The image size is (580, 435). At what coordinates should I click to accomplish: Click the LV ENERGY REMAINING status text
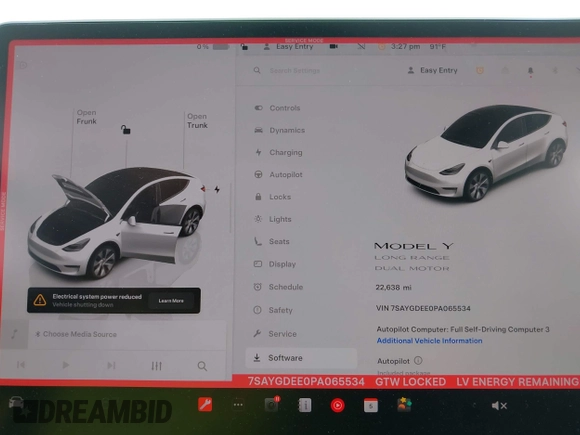click(x=518, y=382)
